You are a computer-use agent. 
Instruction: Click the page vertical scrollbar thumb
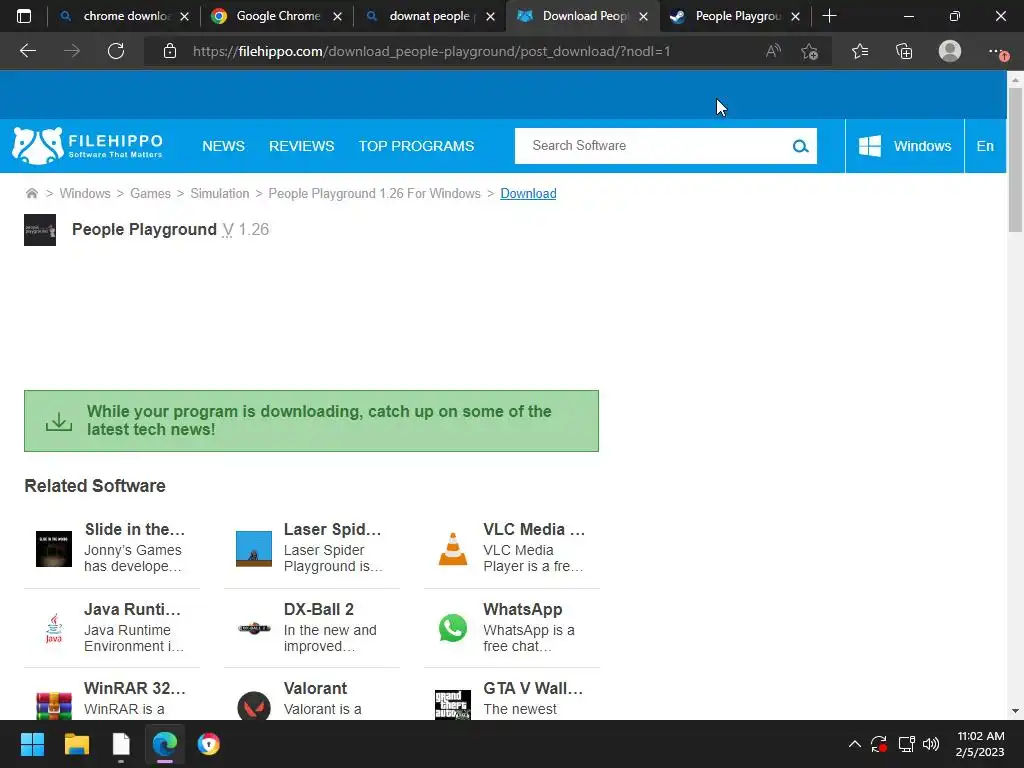[x=1015, y=160]
